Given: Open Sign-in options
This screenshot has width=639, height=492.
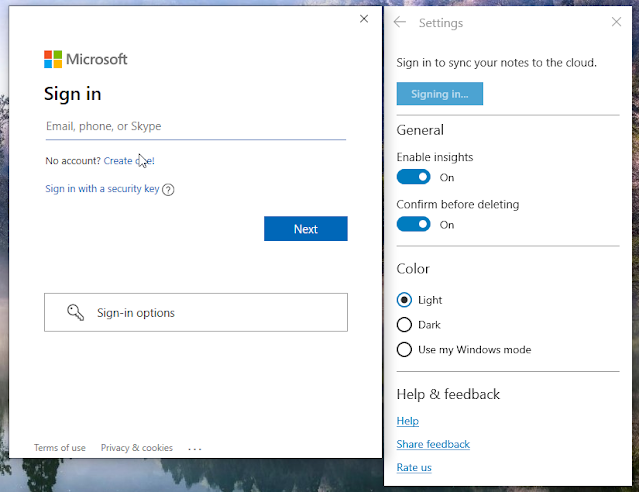Looking at the screenshot, I should pos(196,312).
